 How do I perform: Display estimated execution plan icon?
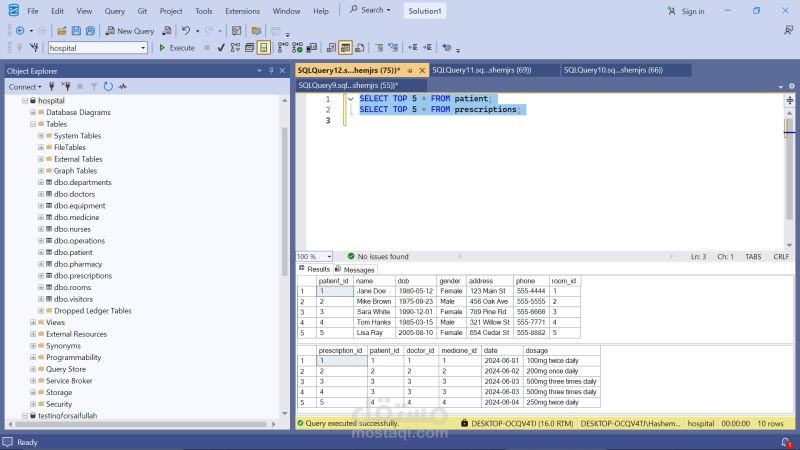click(x=235, y=48)
